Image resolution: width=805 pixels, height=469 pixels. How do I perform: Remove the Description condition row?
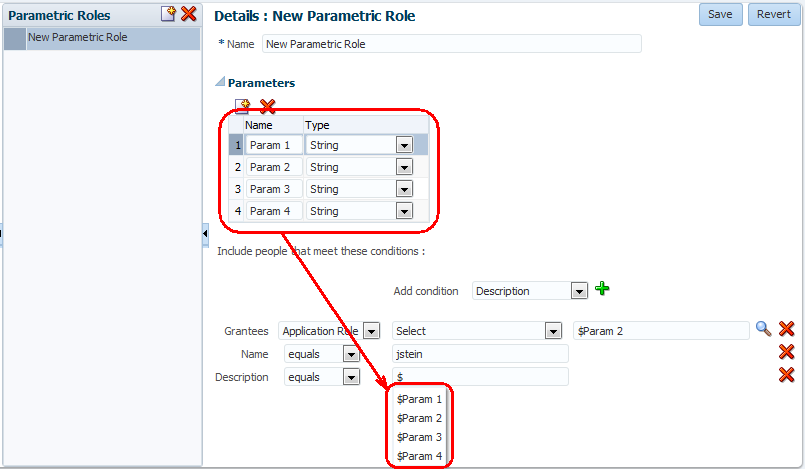tap(787, 375)
